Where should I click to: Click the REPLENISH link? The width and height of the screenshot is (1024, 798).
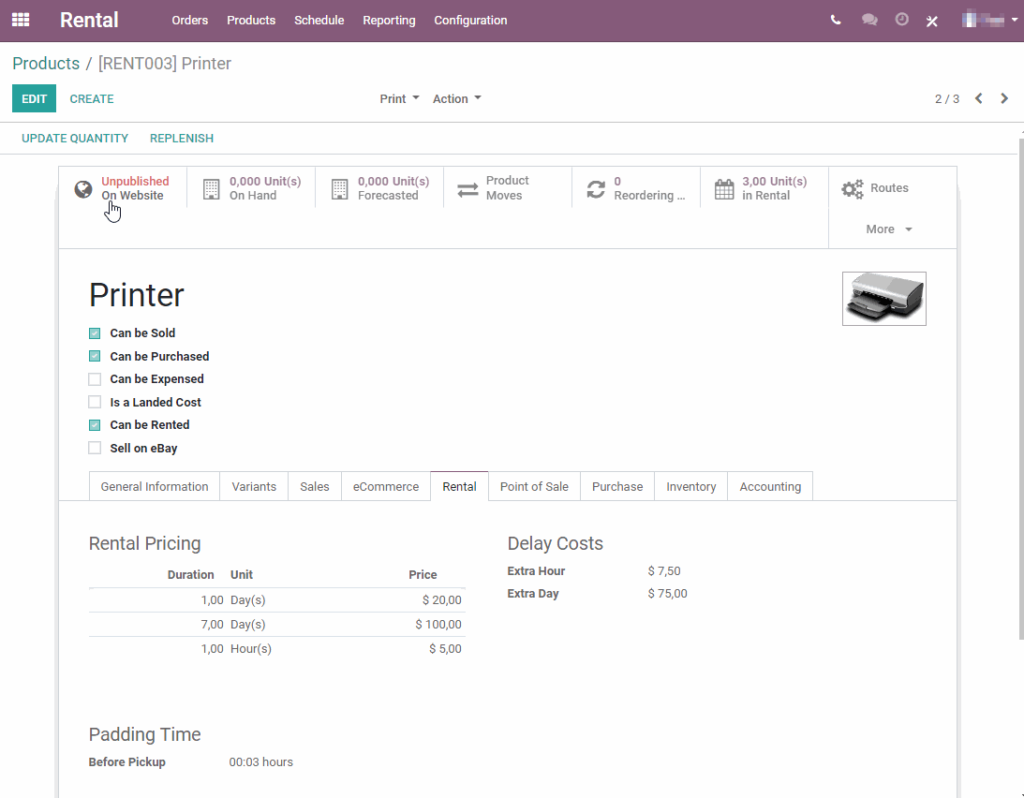[x=181, y=138]
